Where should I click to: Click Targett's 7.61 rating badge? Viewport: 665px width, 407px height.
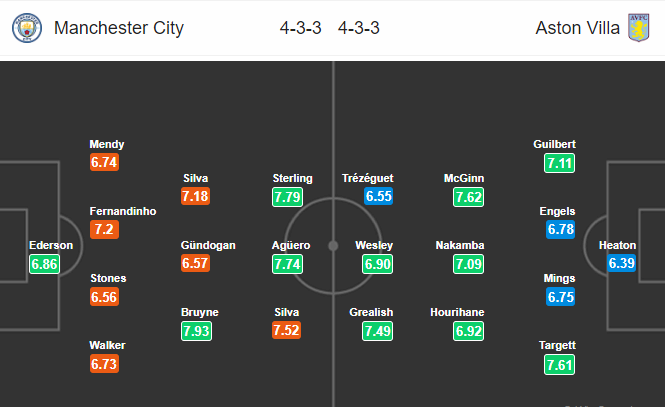(559, 365)
